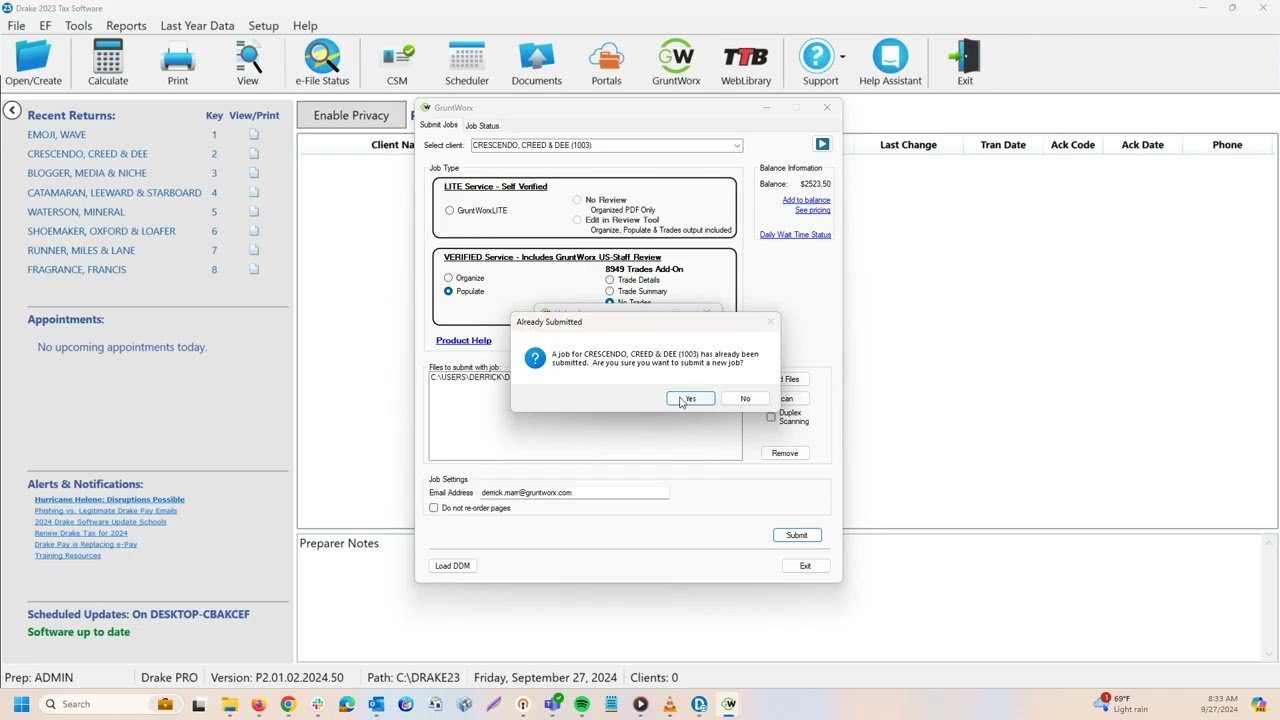Click the Load DDM button
The image size is (1280, 720).
click(452, 566)
